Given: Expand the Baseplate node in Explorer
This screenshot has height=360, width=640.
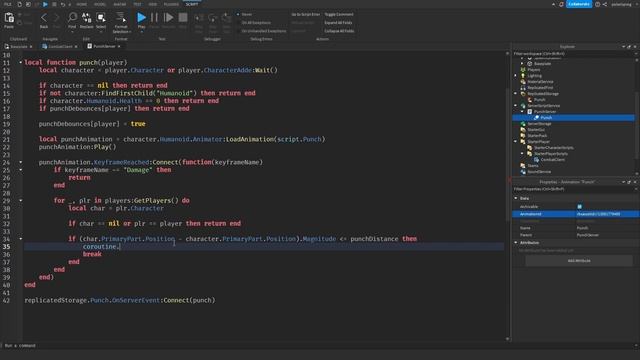Looking at the screenshot, I should pyautogui.click(x=522, y=64).
